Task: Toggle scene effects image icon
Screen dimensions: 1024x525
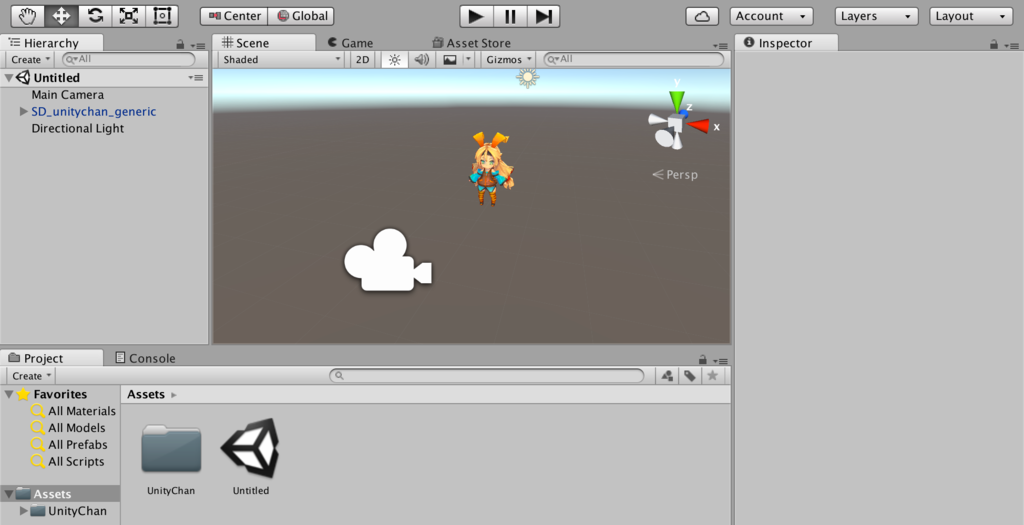Action: 450,59
